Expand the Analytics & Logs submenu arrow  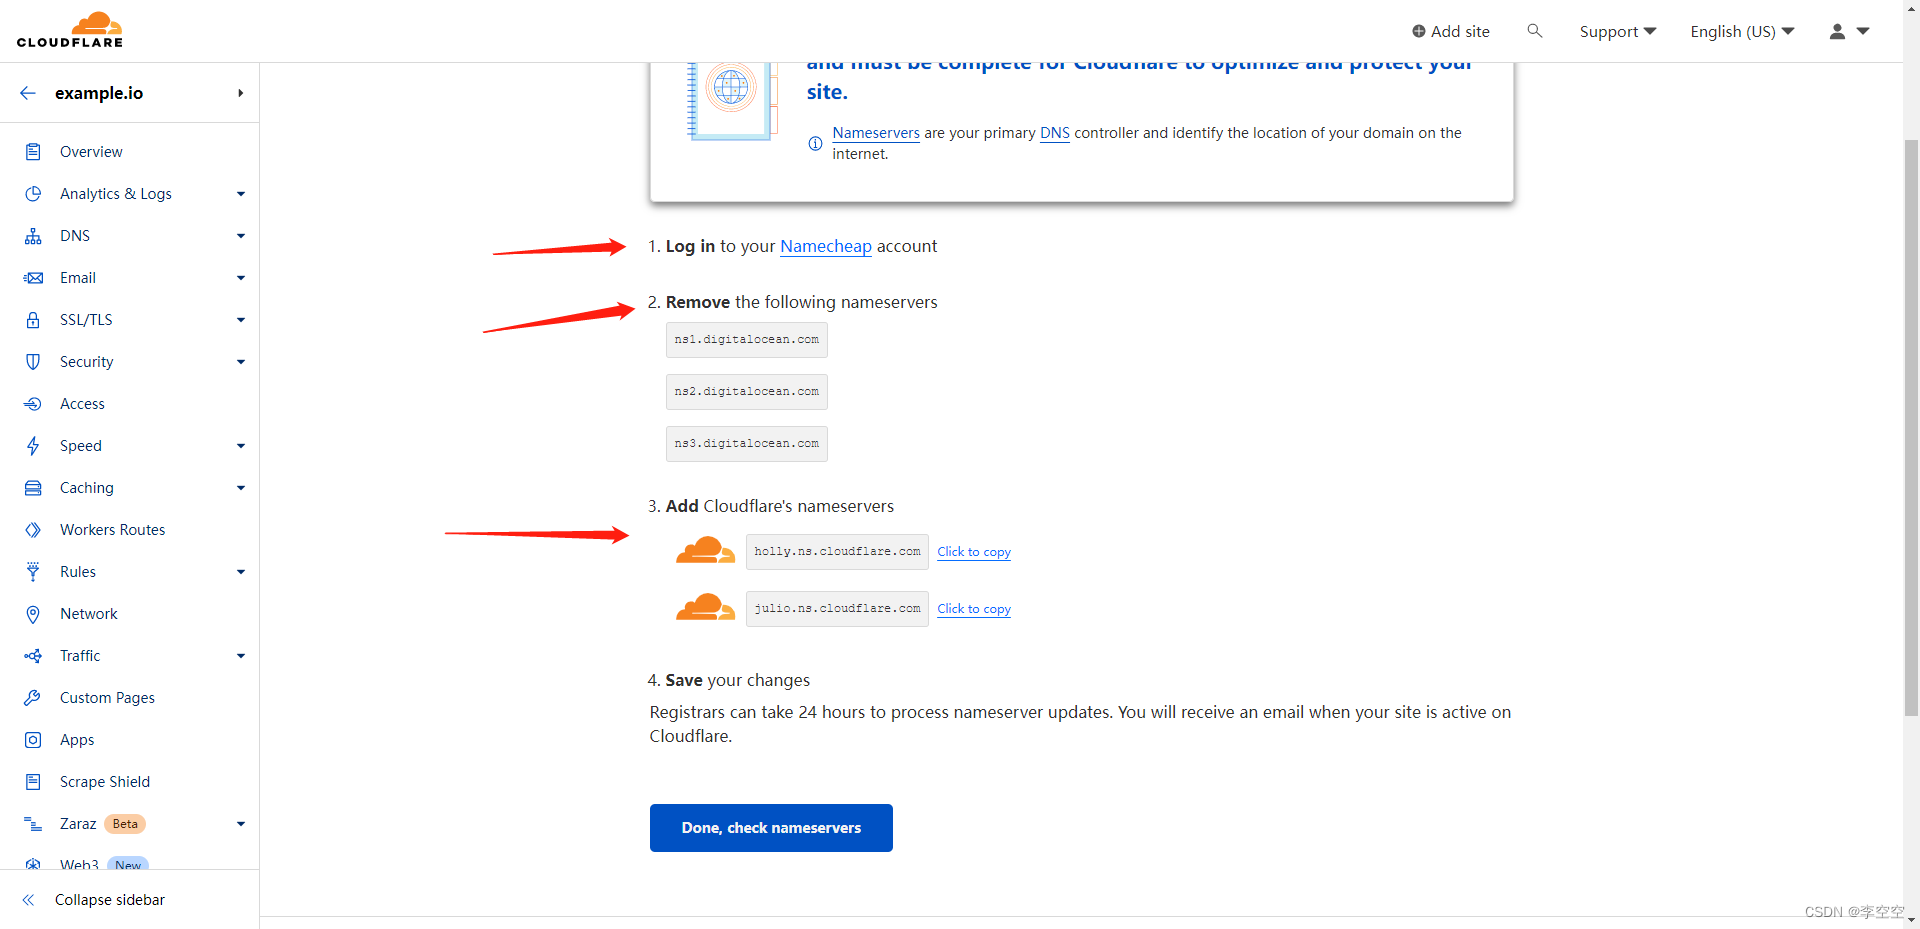click(241, 194)
